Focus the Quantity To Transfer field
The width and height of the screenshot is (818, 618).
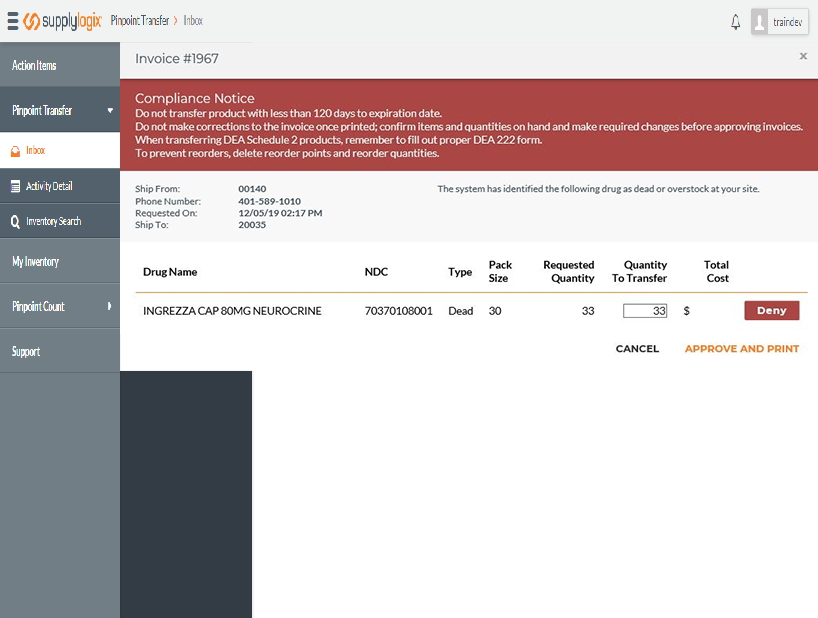pyautogui.click(x=644, y=311)
